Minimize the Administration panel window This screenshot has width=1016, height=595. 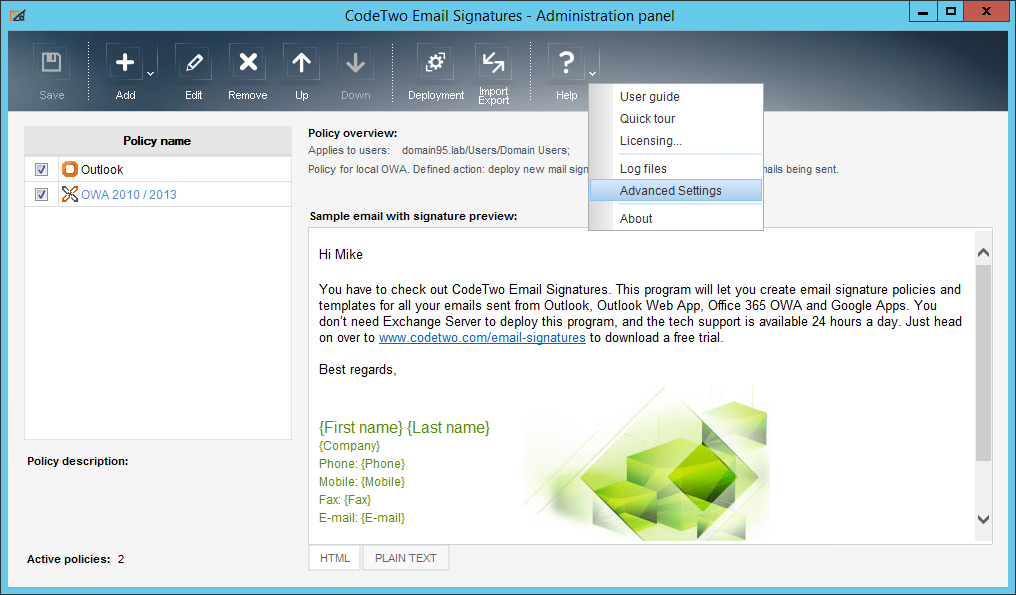(x=923, y=11)
